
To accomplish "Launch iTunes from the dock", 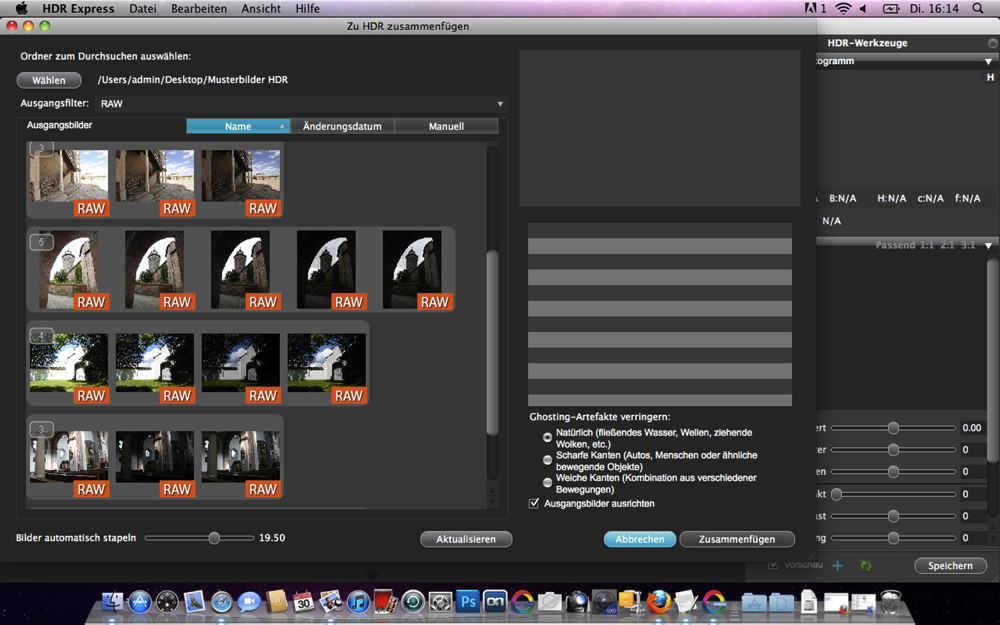I will pos(358,601).
